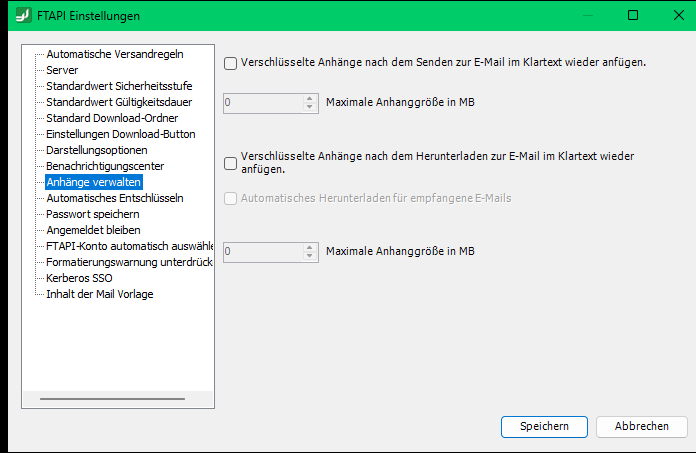Toggle Automatisches Herunterladen für empfangene E-Mails
This screenshot has width=696, height=453.
pos(230,198)
